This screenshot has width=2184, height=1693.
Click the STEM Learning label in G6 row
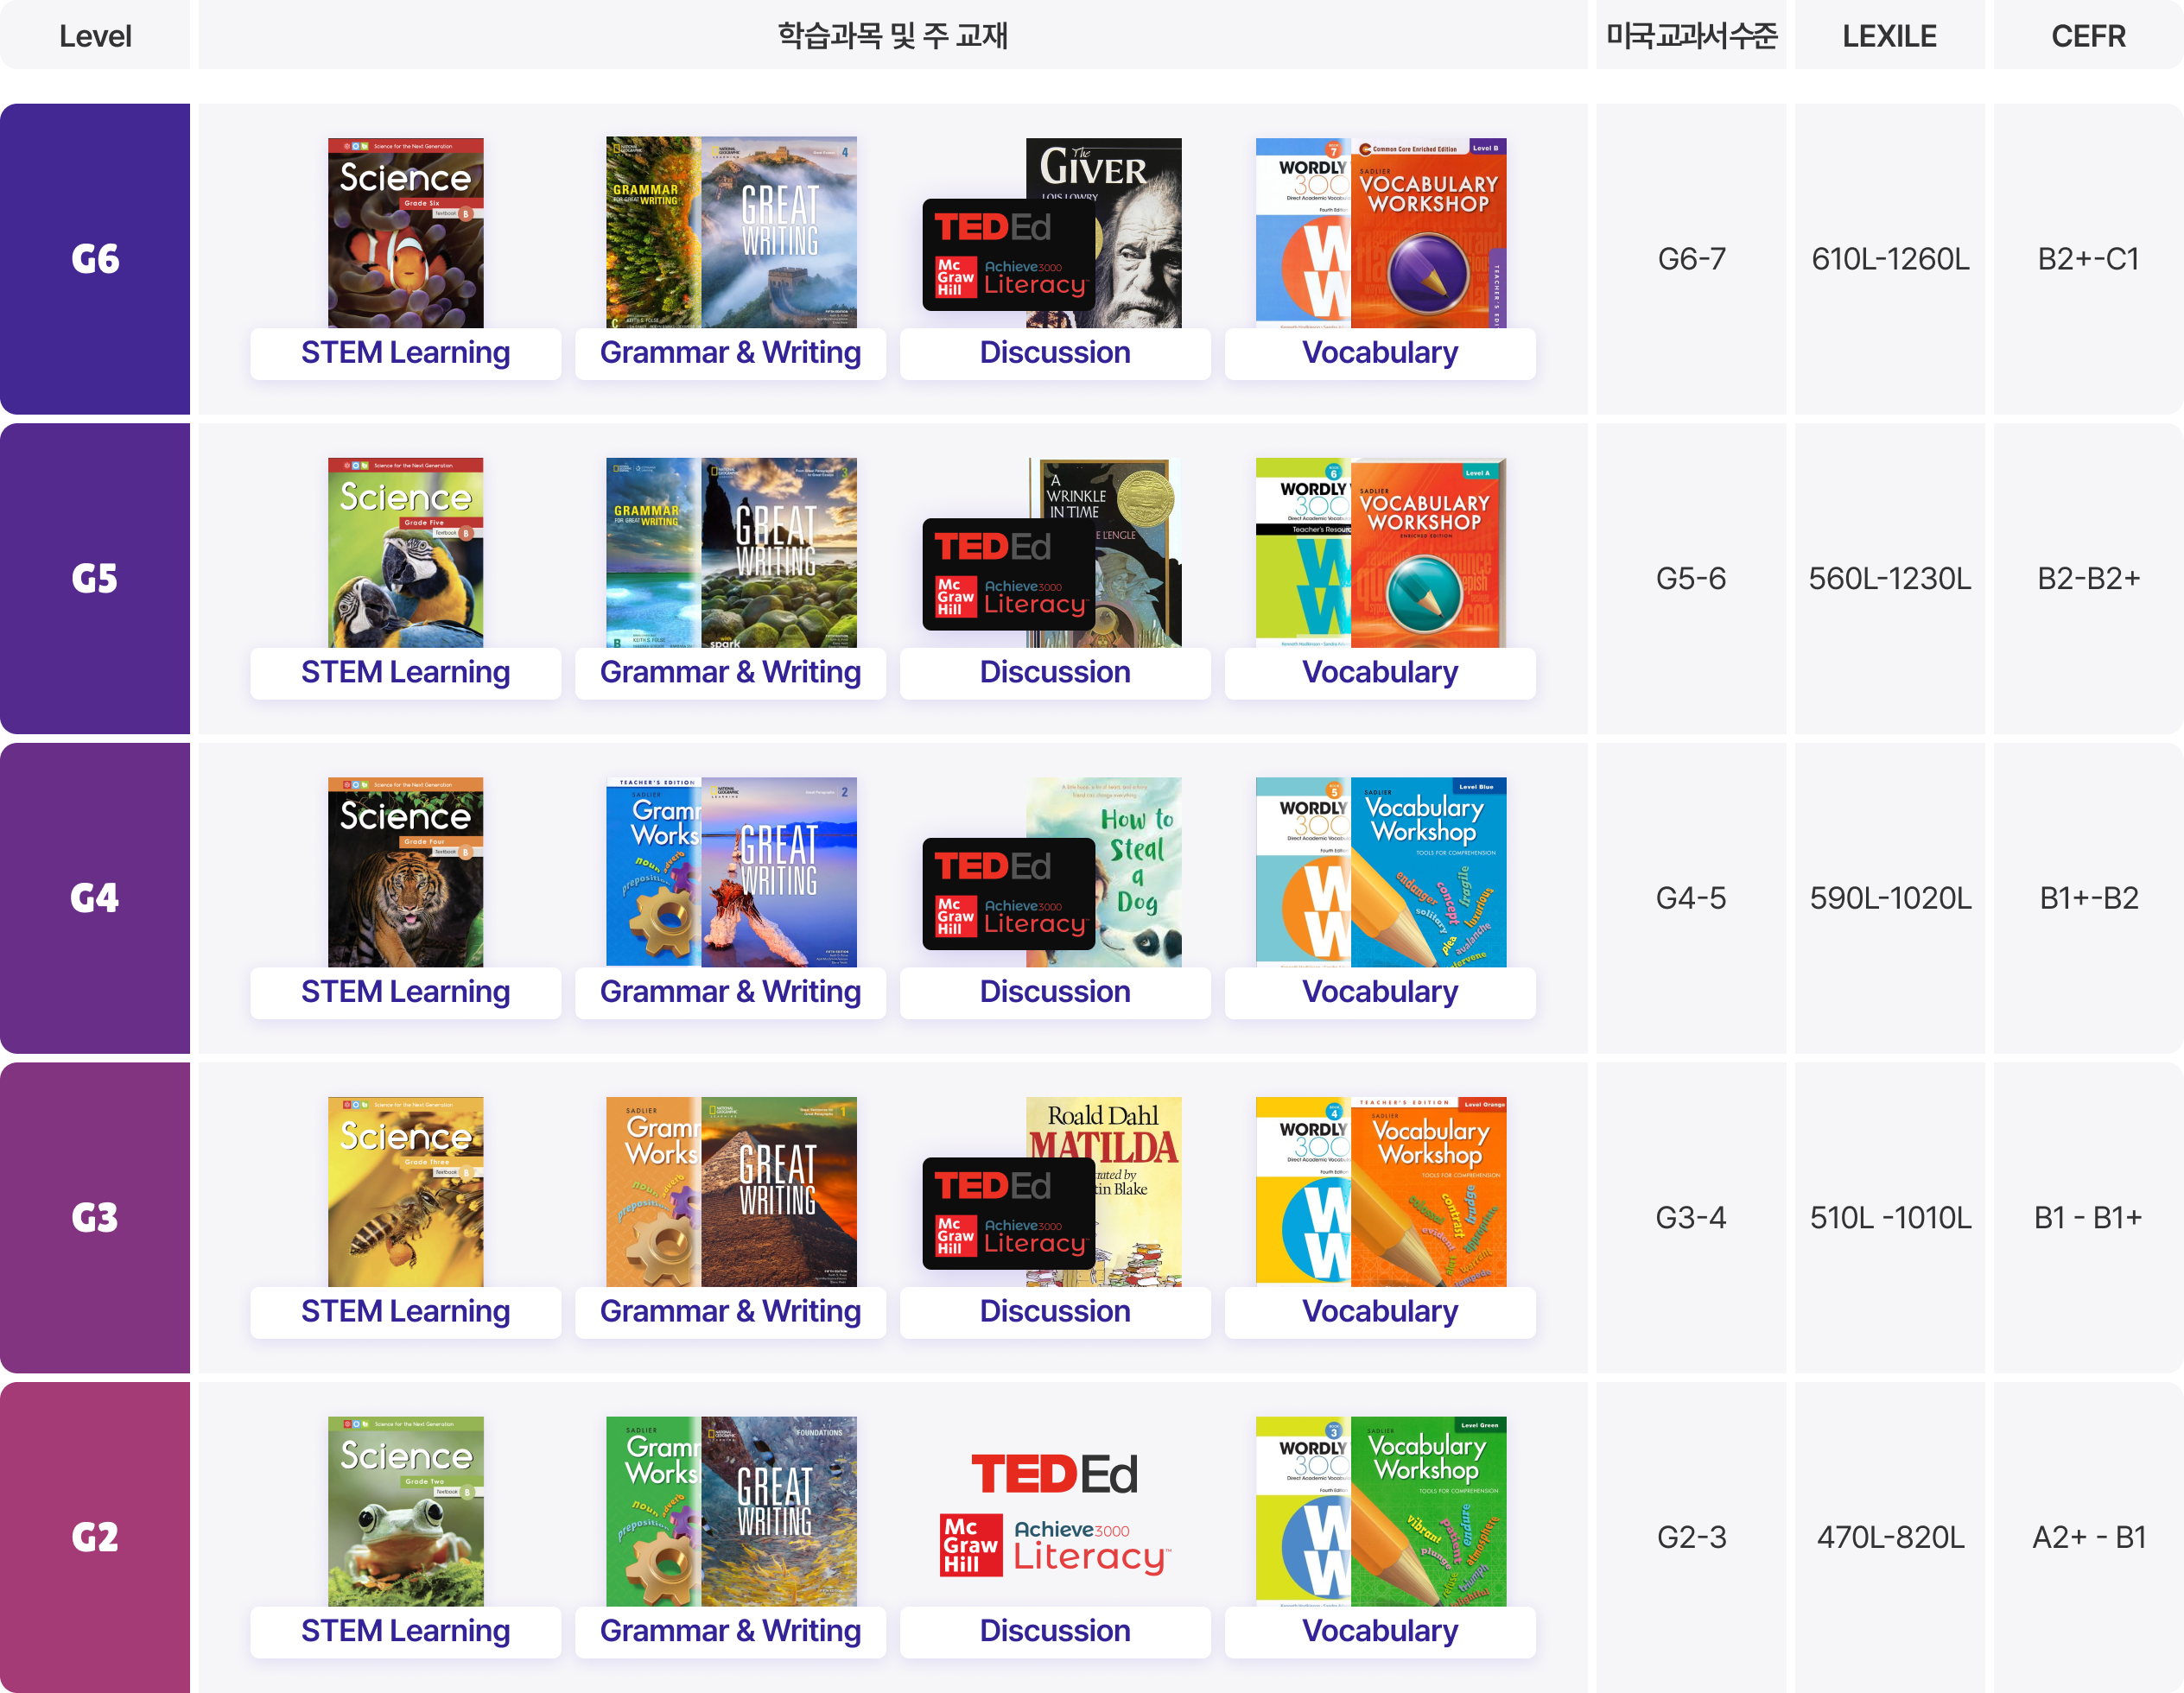click(x=405, y=353)
